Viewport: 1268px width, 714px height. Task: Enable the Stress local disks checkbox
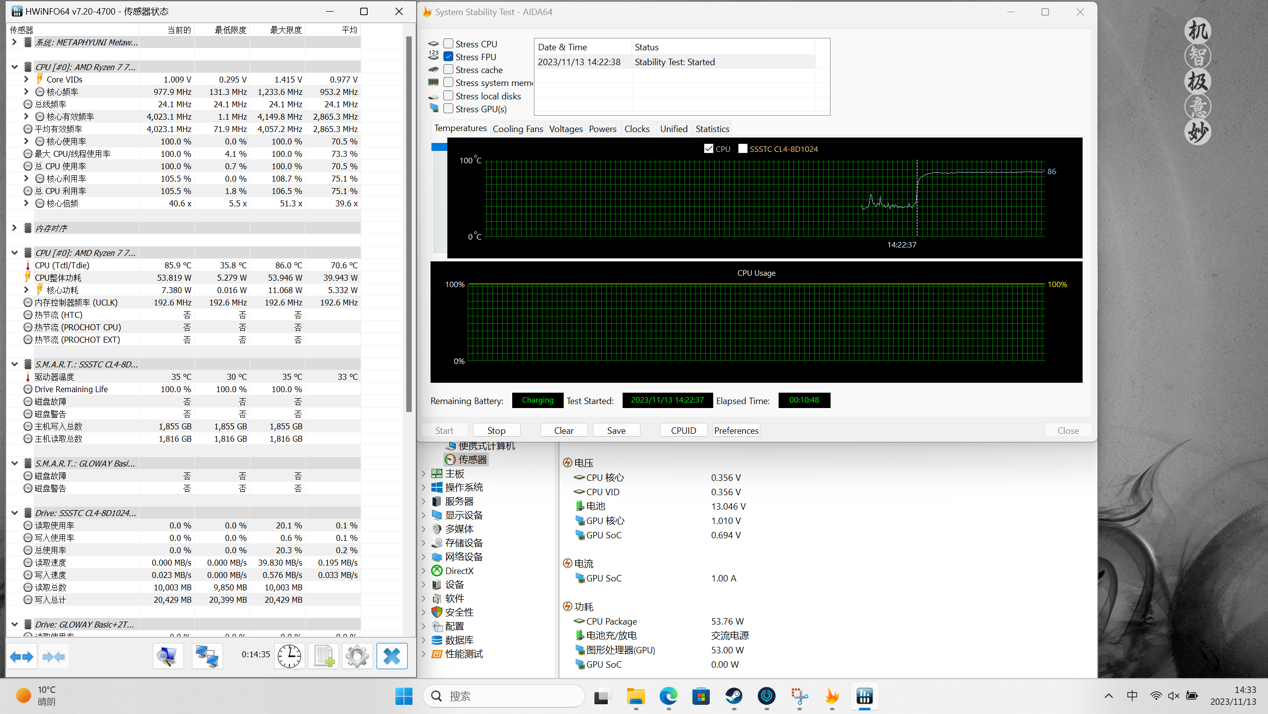[x=449, y=96]
